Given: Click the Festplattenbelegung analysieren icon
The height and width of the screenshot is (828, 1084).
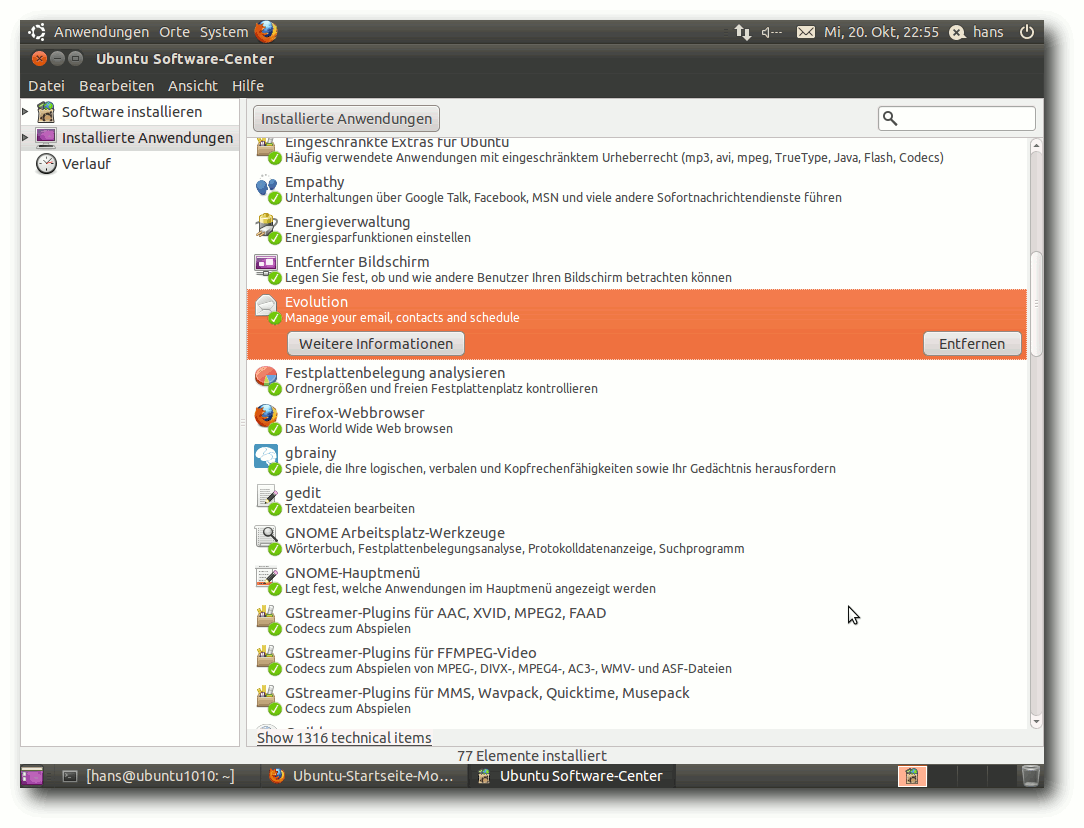Looking at the screenshot, I should click(266, 378).
